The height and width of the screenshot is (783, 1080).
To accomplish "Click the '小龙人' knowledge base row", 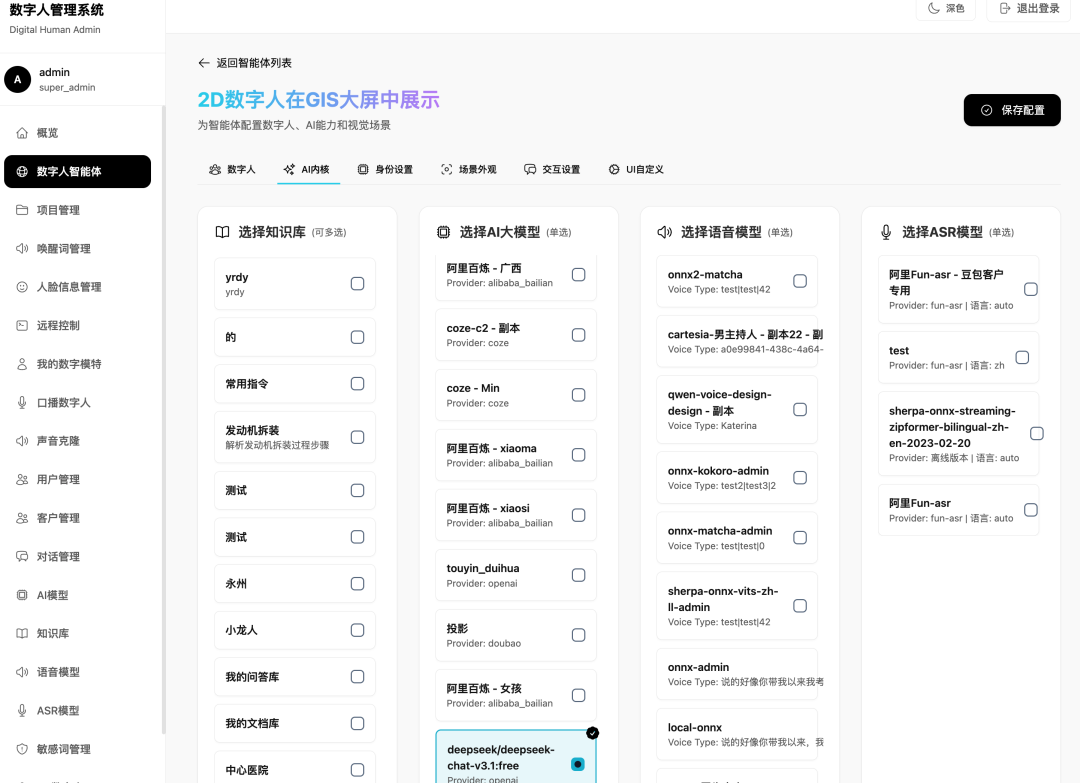I will pos(295,630).
